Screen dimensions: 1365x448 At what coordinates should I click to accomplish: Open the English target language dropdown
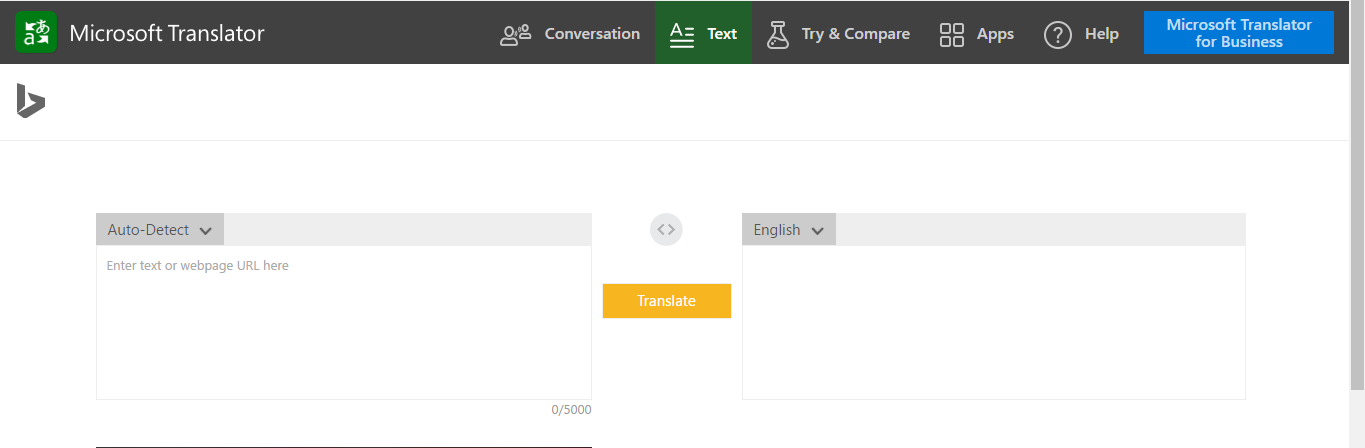[x=788, y=230]
